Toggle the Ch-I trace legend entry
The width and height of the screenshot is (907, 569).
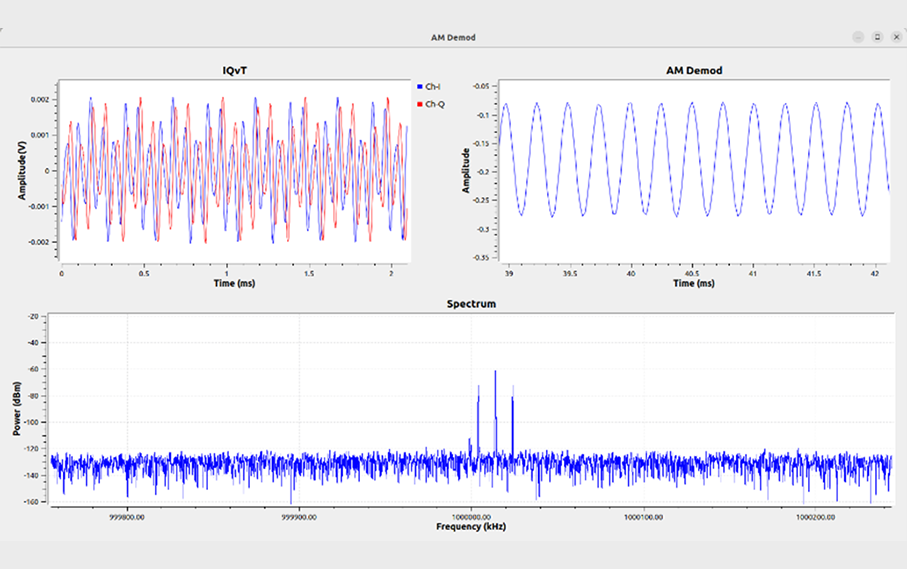[x=432, y=87]
